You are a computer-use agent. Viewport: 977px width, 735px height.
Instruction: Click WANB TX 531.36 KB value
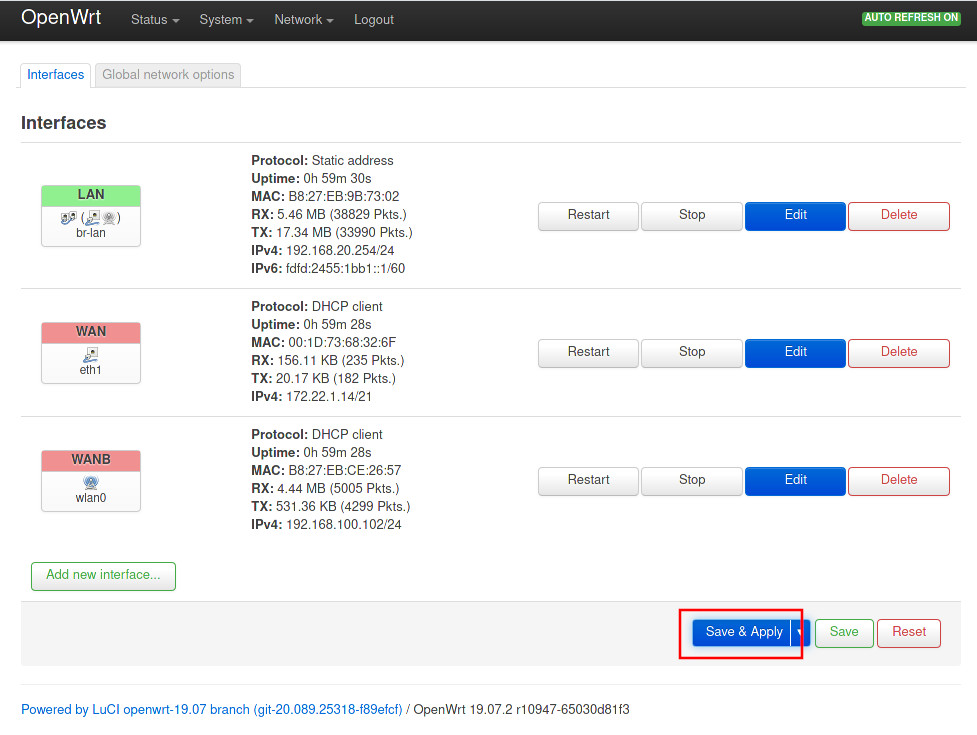[343, 506]
